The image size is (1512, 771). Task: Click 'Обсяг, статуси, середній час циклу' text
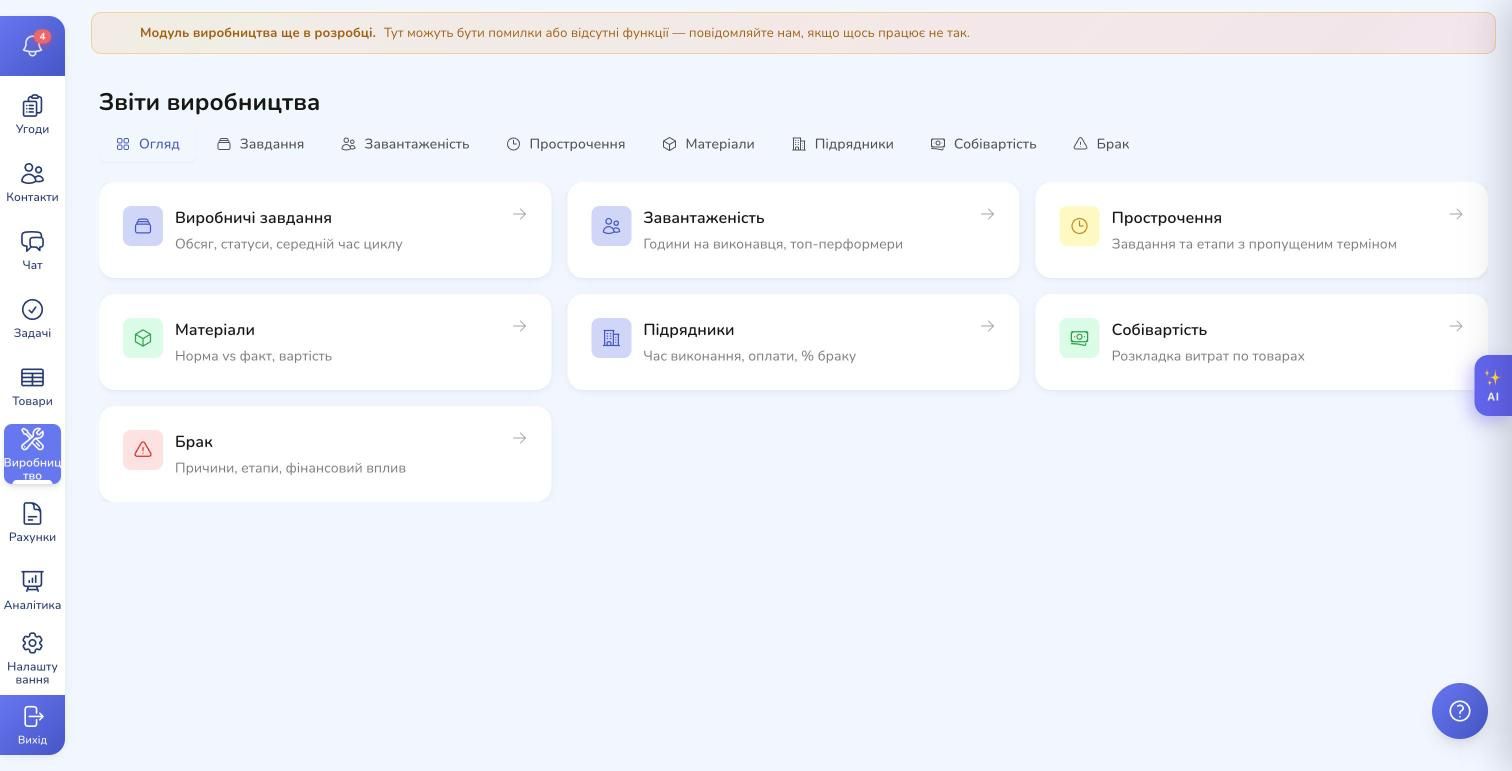289,244
